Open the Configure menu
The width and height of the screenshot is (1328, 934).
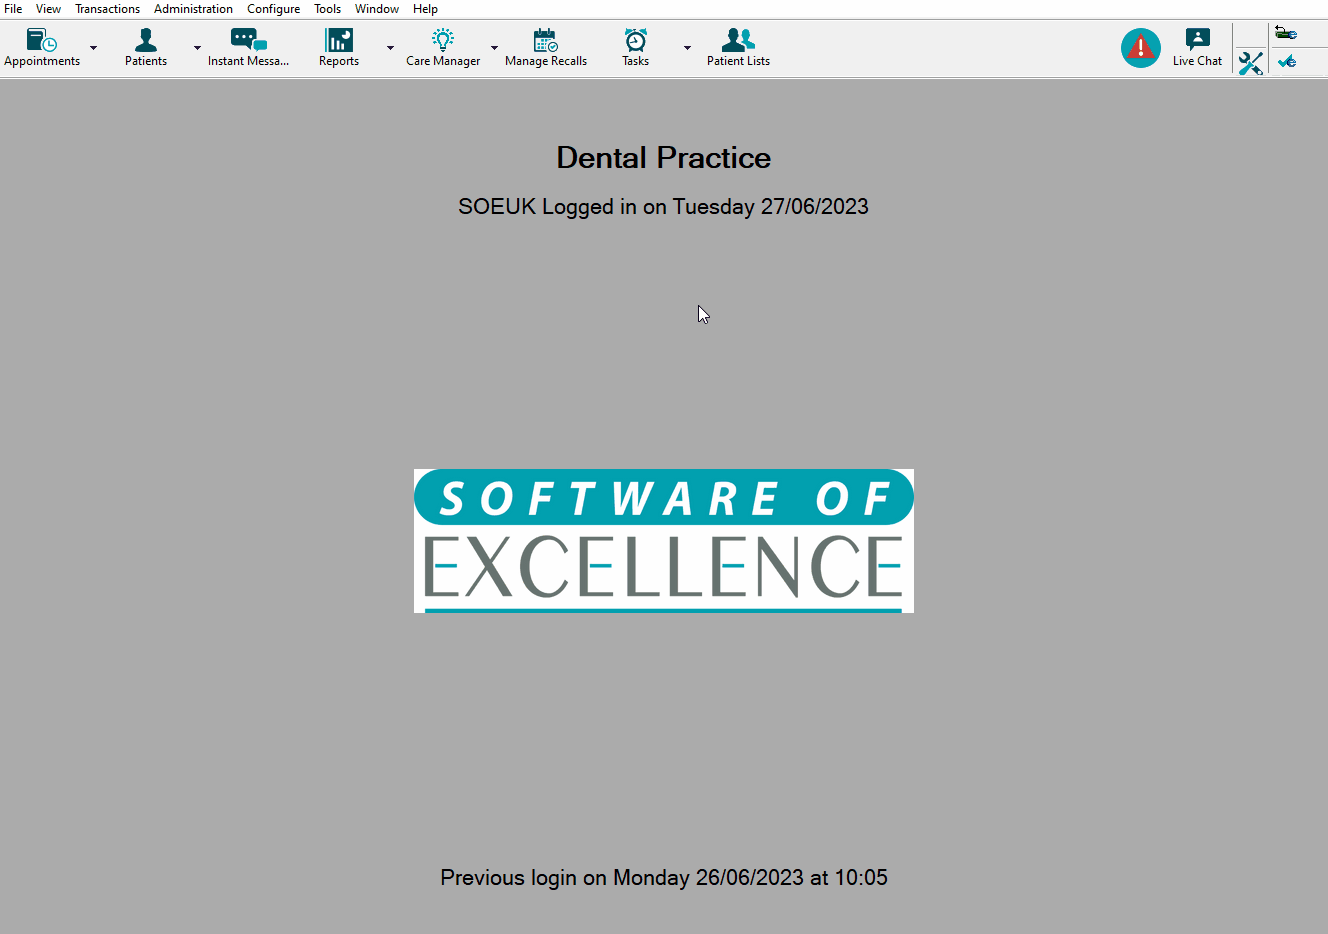point(273,9)
